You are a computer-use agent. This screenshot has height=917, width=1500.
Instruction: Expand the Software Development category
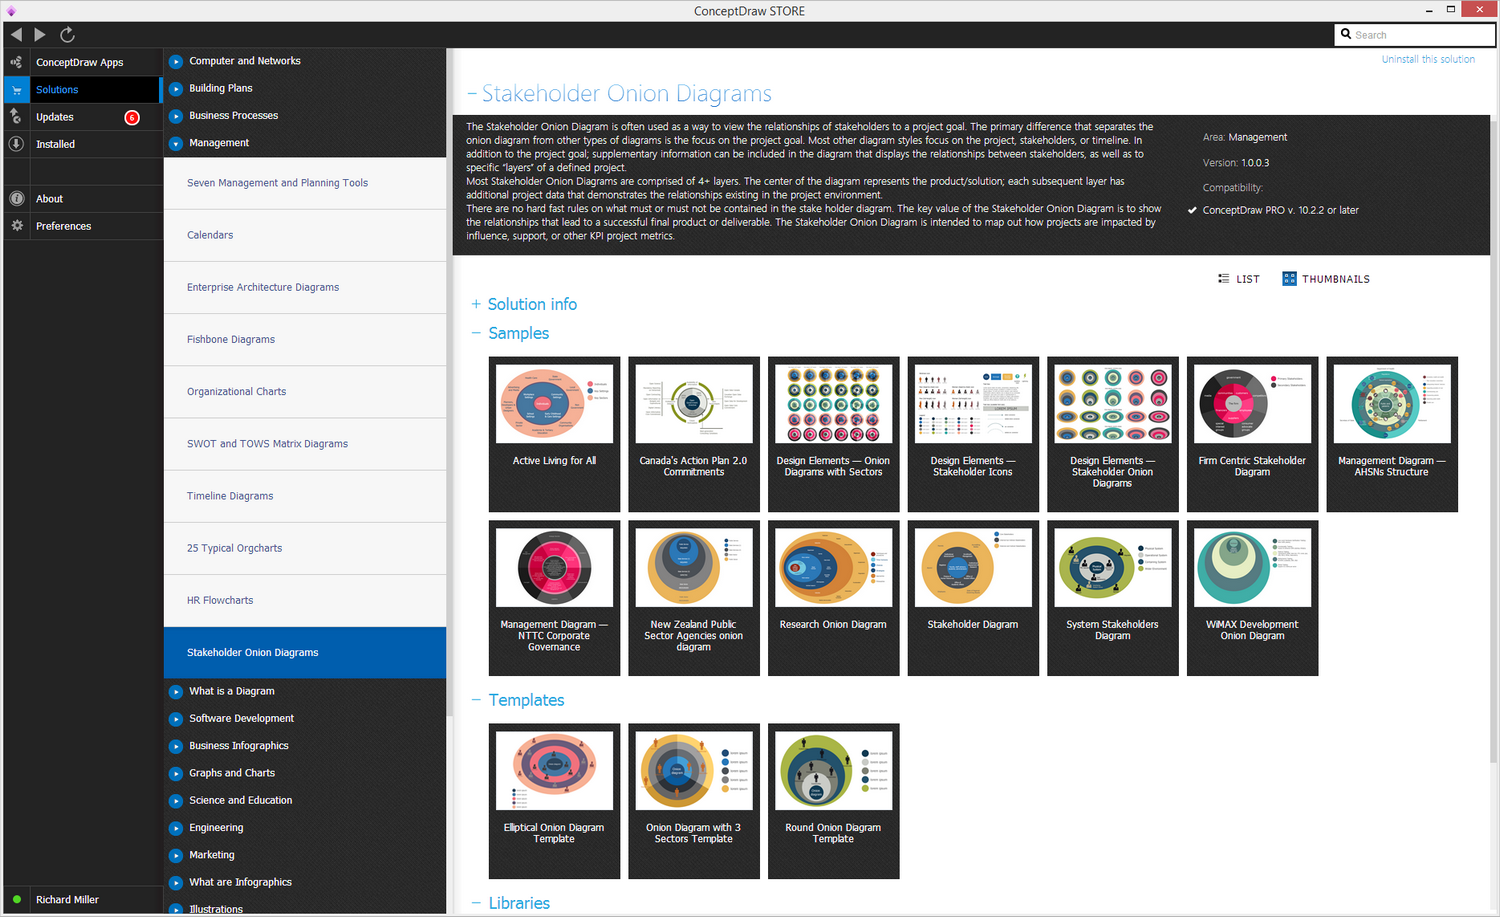(x=176, y=719)
